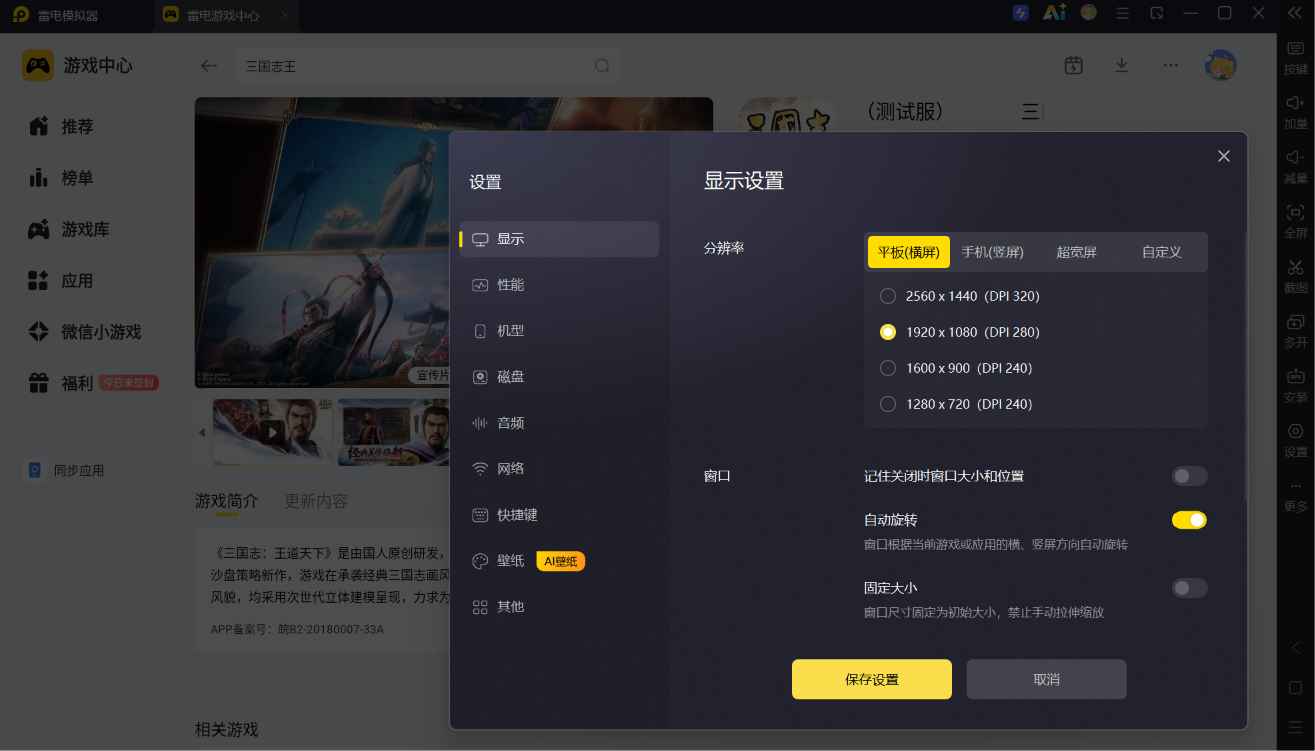Switch to the 手机(竖屏) resolution tab
The image size is (1315, 751).
992,252
